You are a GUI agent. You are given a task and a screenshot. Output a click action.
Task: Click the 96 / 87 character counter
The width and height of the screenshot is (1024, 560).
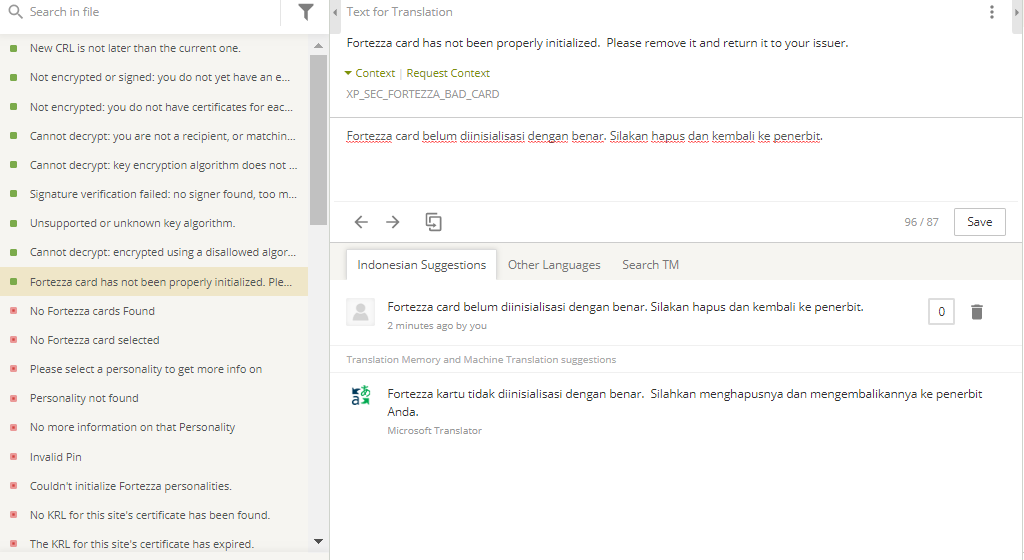pyautogui.click(x=921, y=222)
